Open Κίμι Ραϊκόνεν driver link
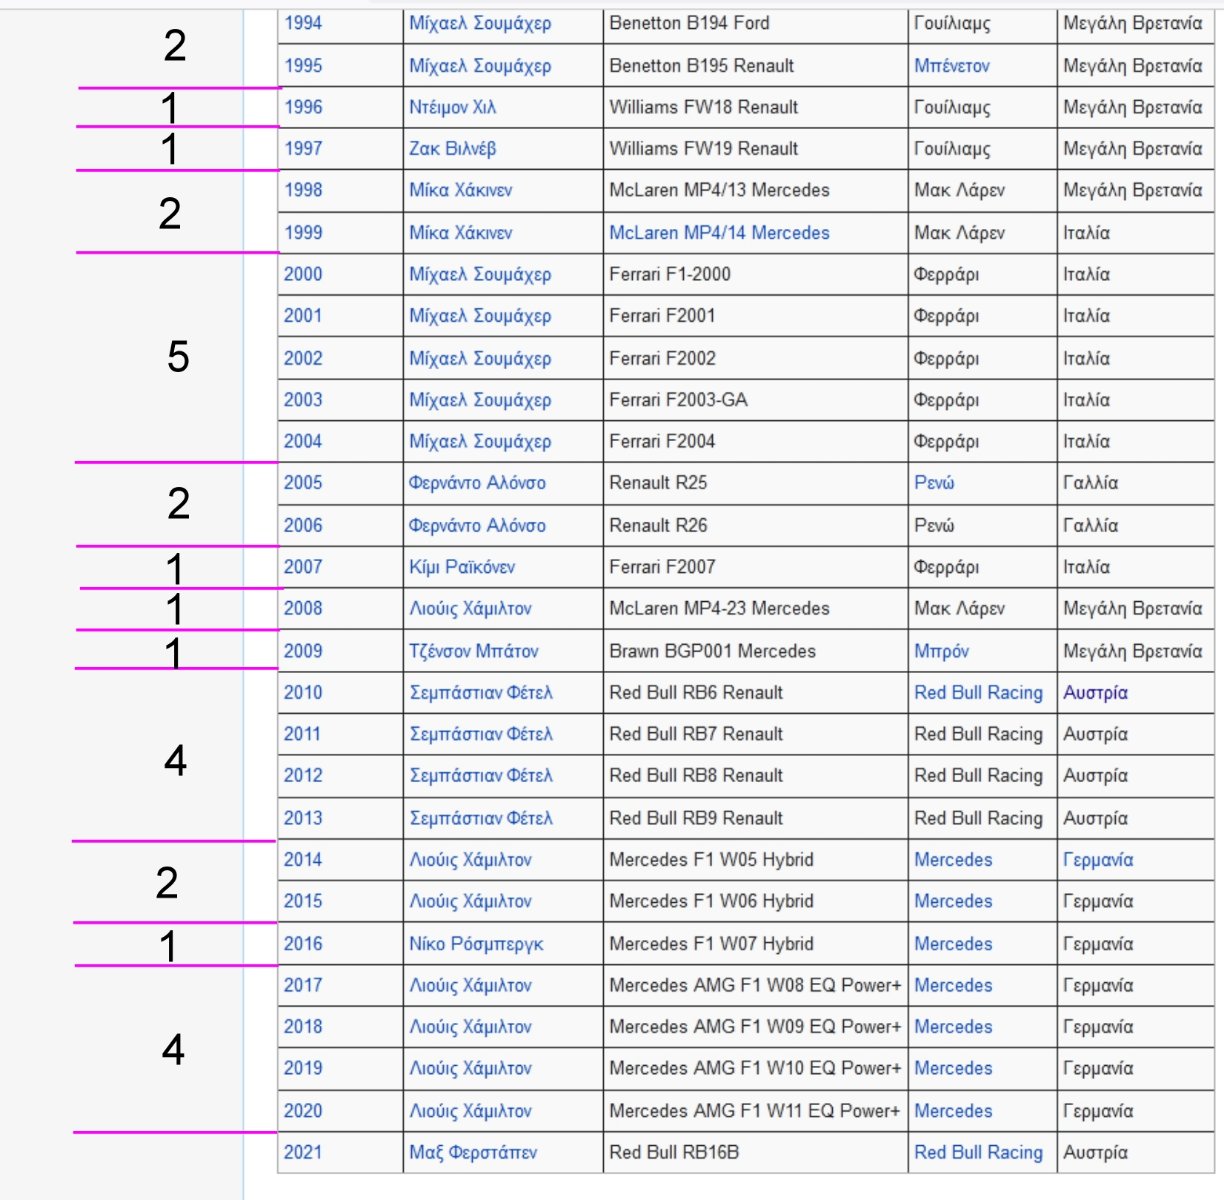Image resolution: width=1224 pixels, height=1200 pixels. point(461,567)
